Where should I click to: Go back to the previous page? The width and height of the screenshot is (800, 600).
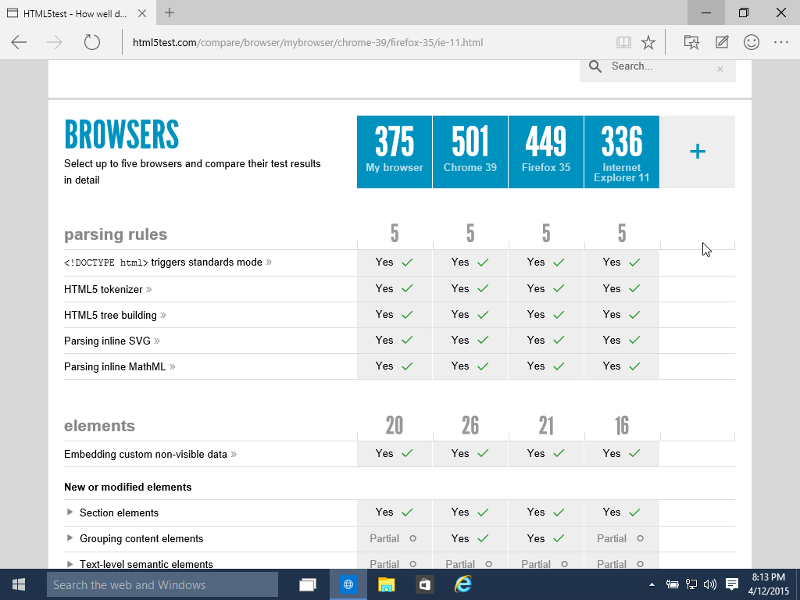click(x=19, y=42)
